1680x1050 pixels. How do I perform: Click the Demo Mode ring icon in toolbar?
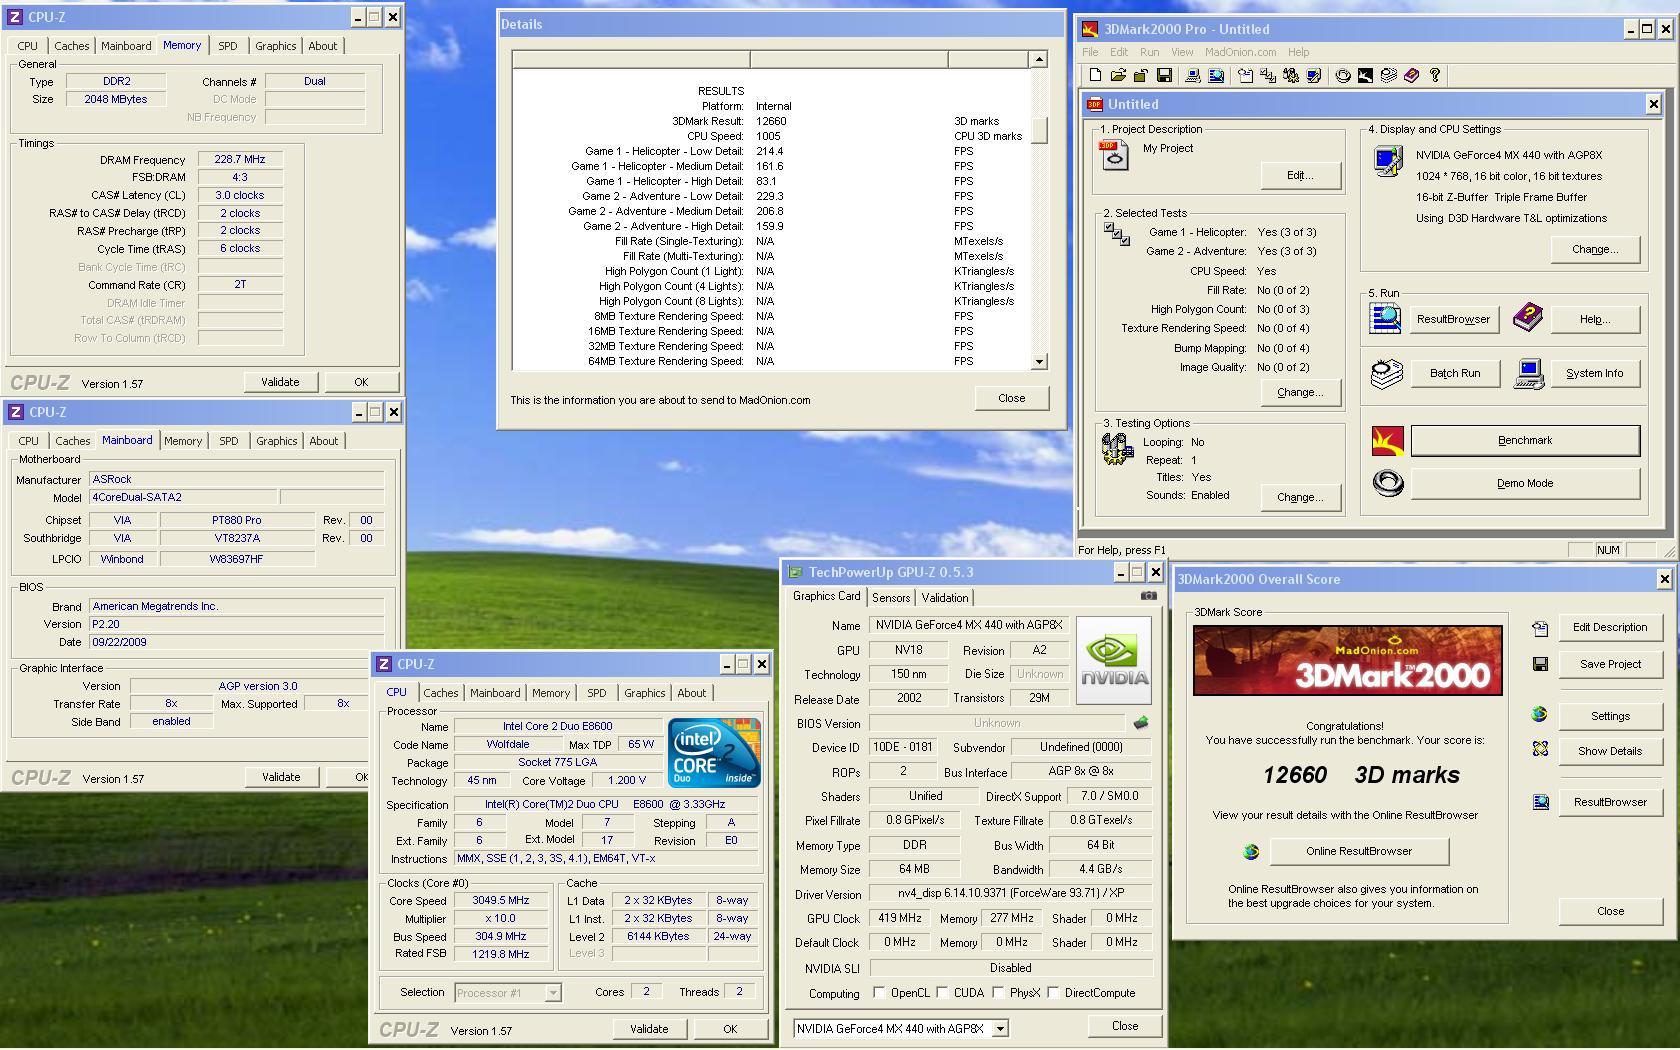(1343, 75)
